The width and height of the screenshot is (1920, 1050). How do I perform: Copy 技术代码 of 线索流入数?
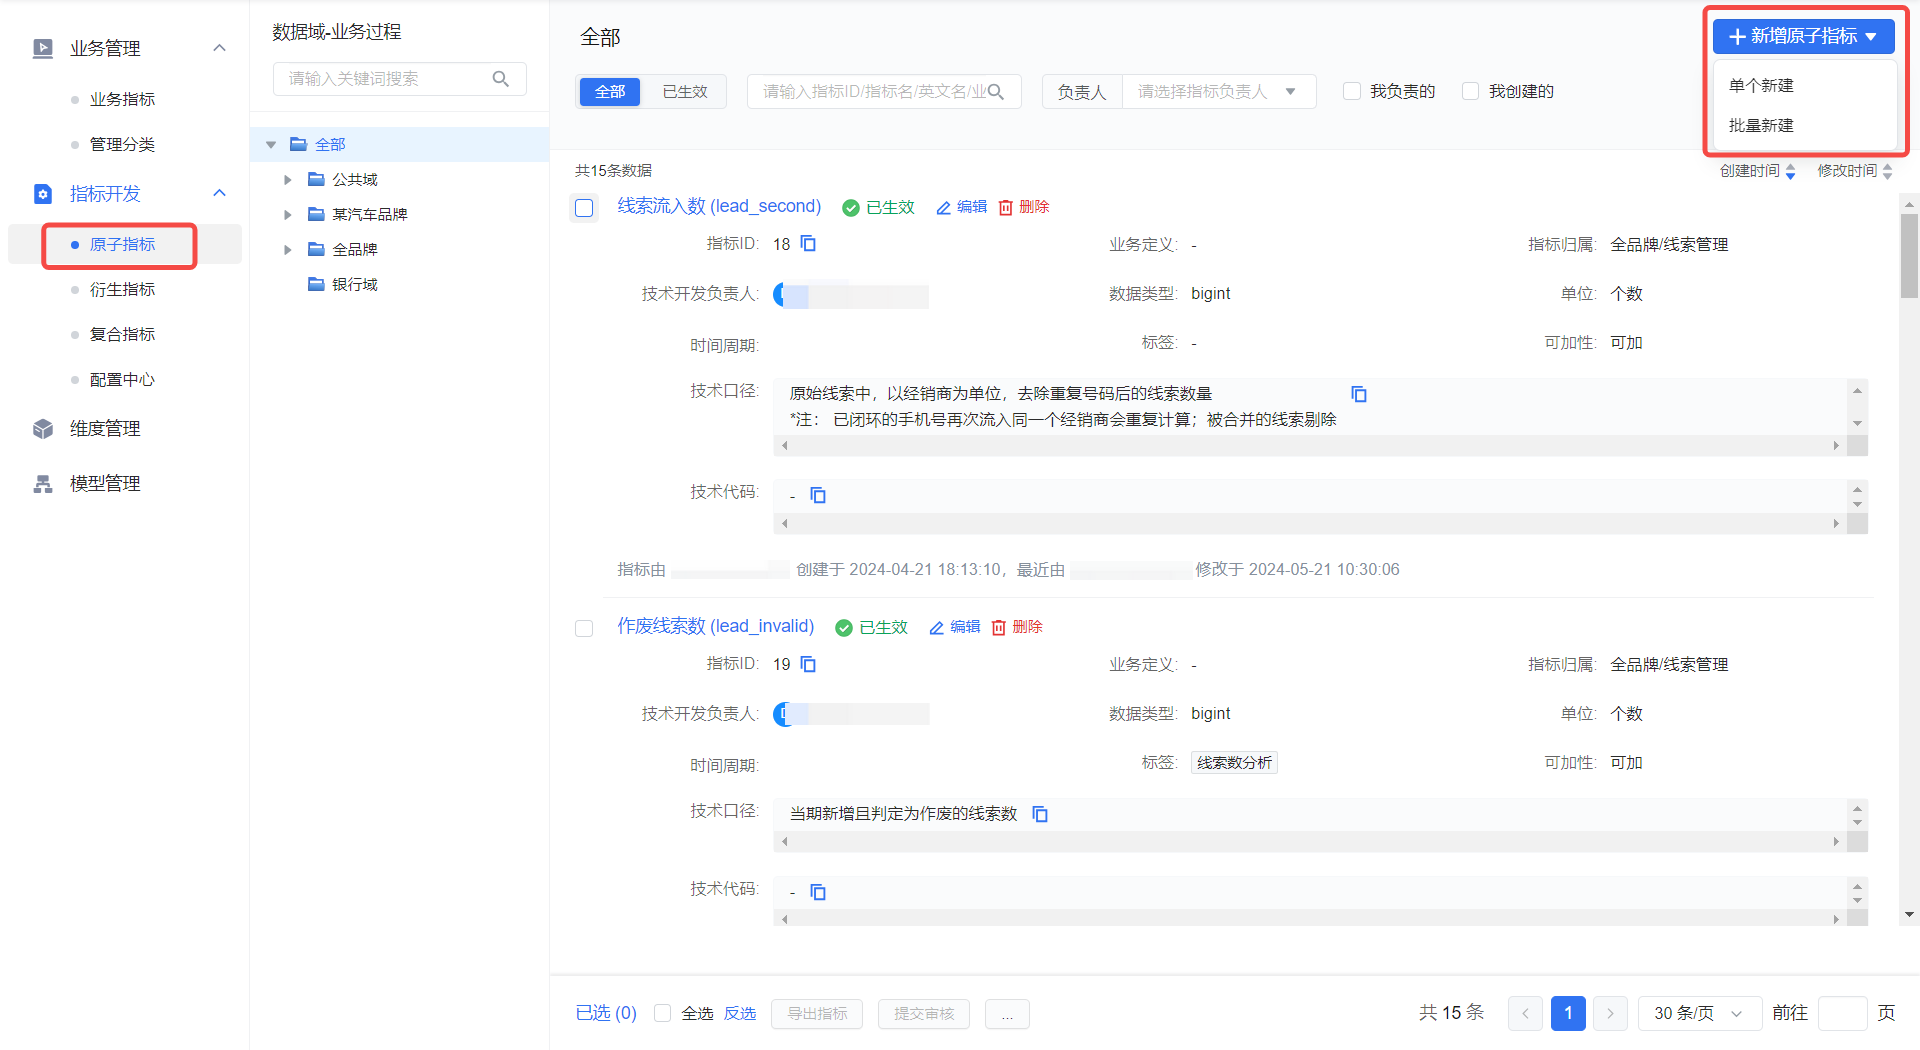pos(818,496)
